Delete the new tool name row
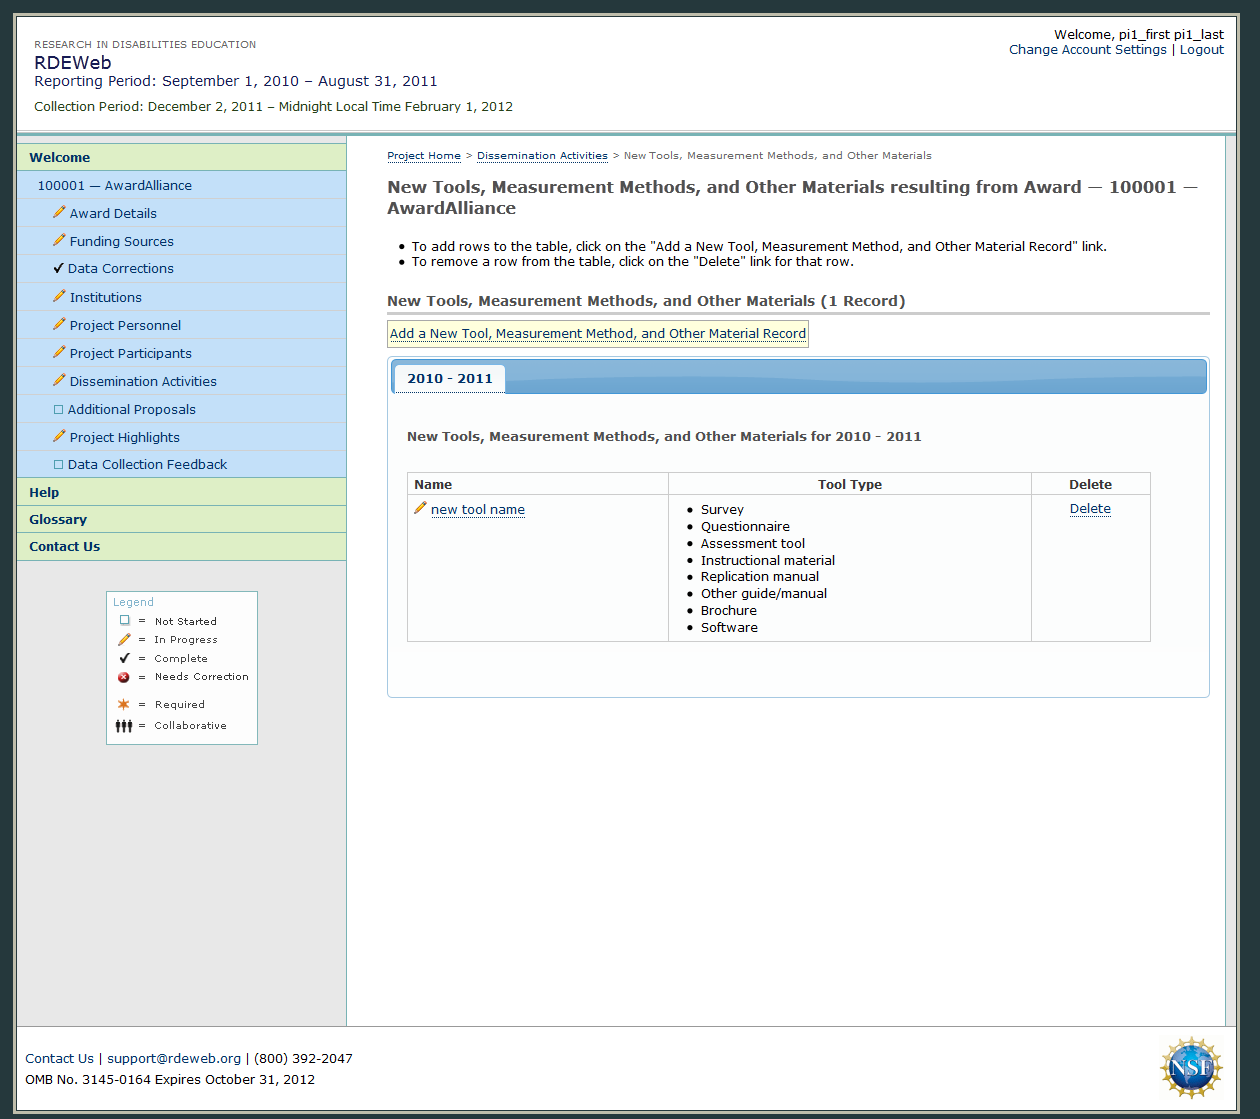 point(1090,509)
